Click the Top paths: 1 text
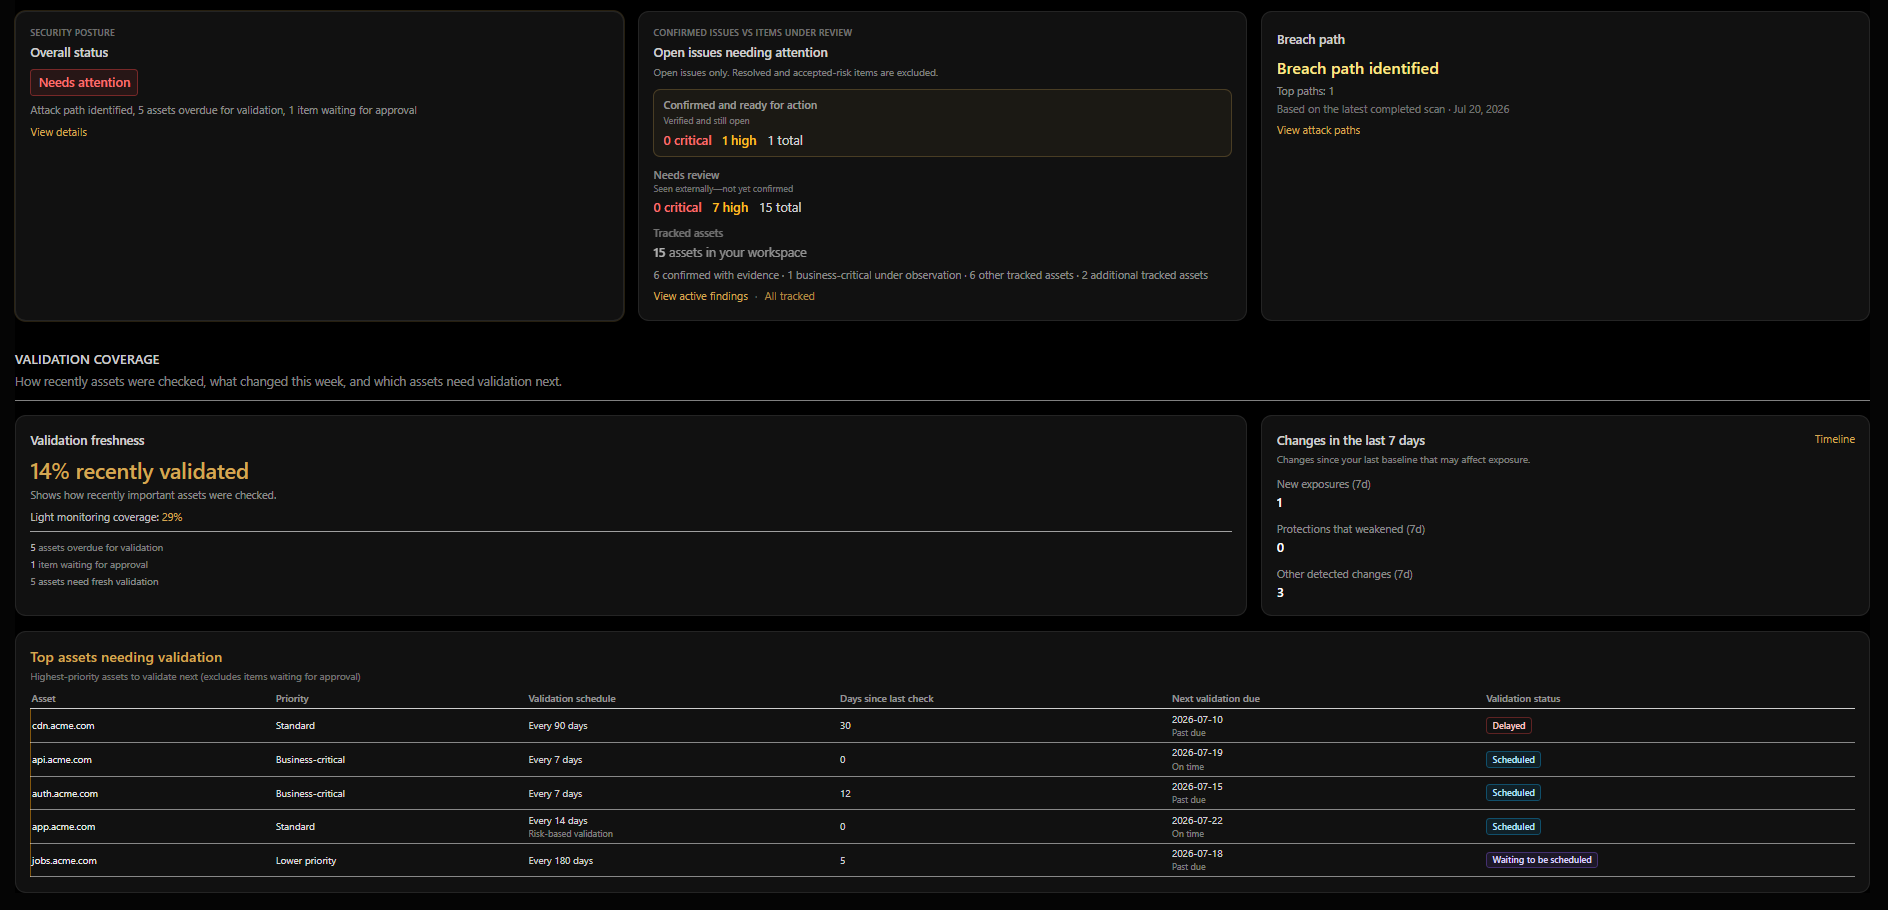The height and width of the screenshot is (910, 1888). coord(1305,91)
